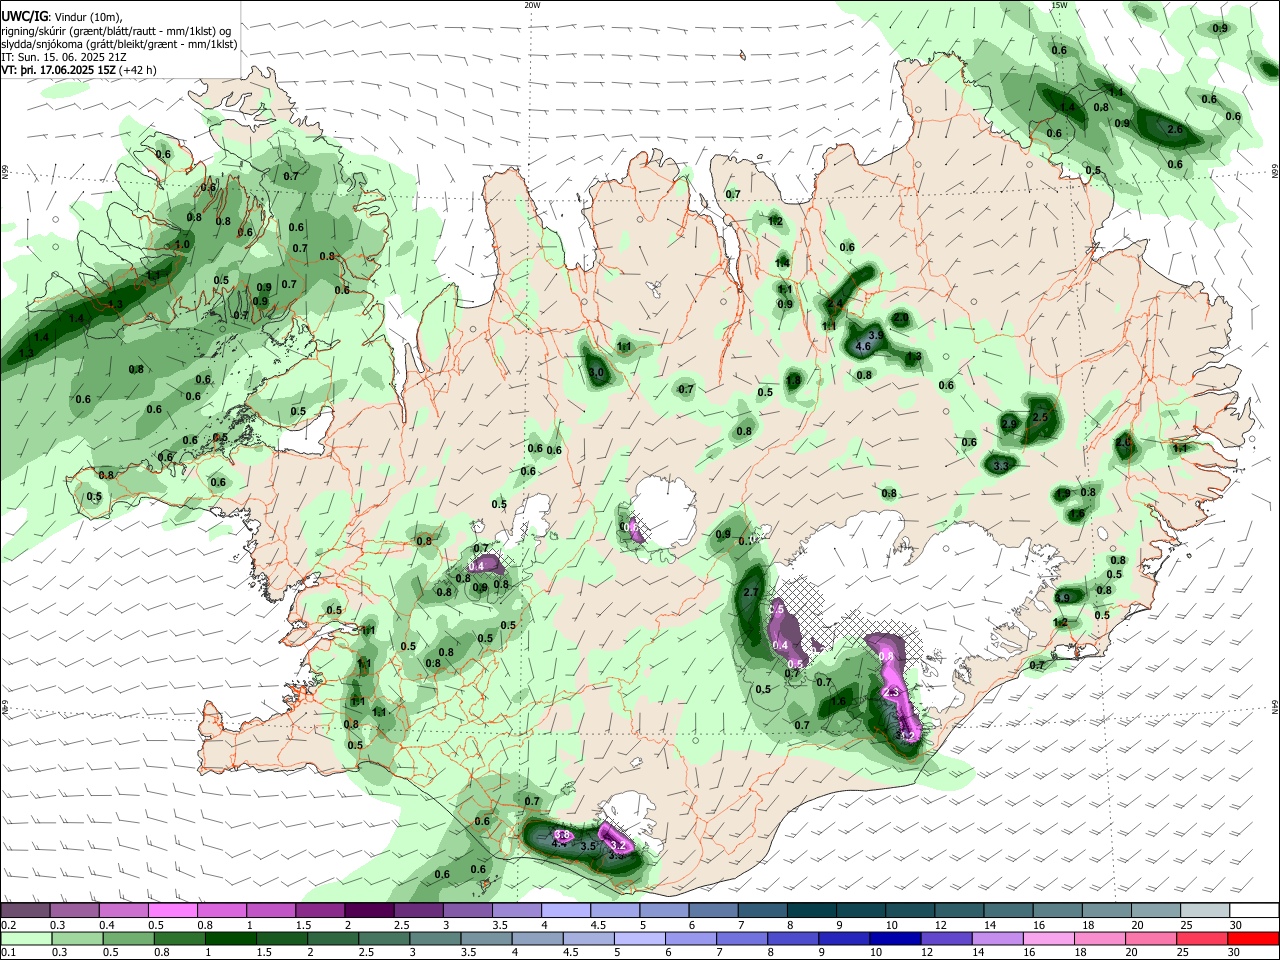This screenshot has width=1280, height=960.
Task: Click the '0.1' label in the lower legend row
Action: click(8, 951)
